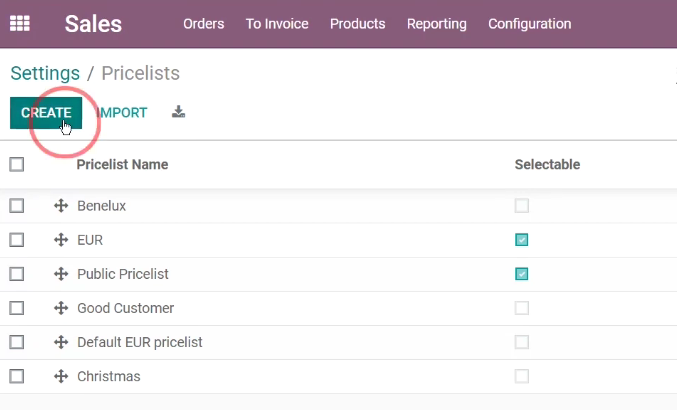677x410 pixels.
Task: Click the Christmas row move handle
Action: (x=61, y=376)
